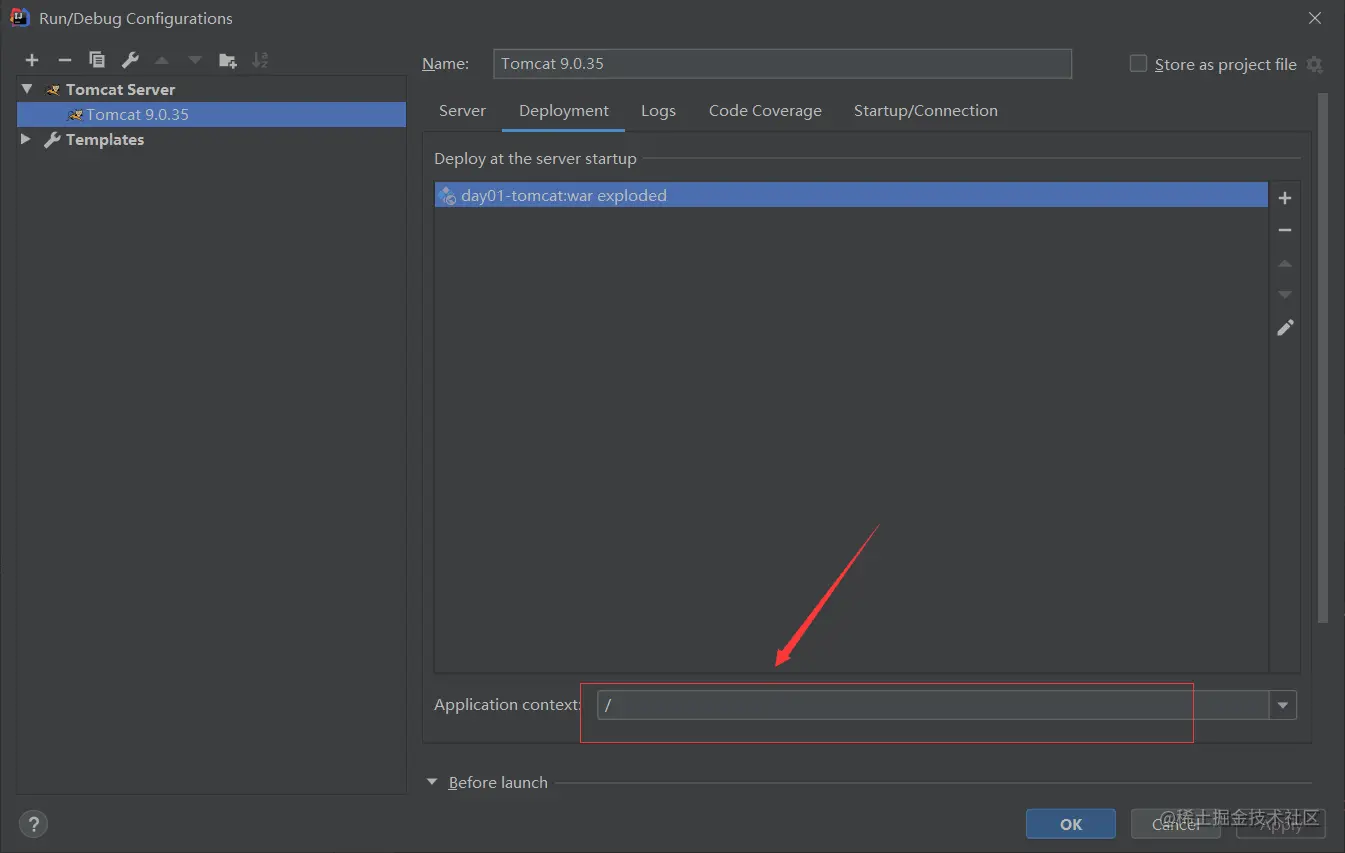Click the Cancel button
1345x853 pixels.
1176,824
